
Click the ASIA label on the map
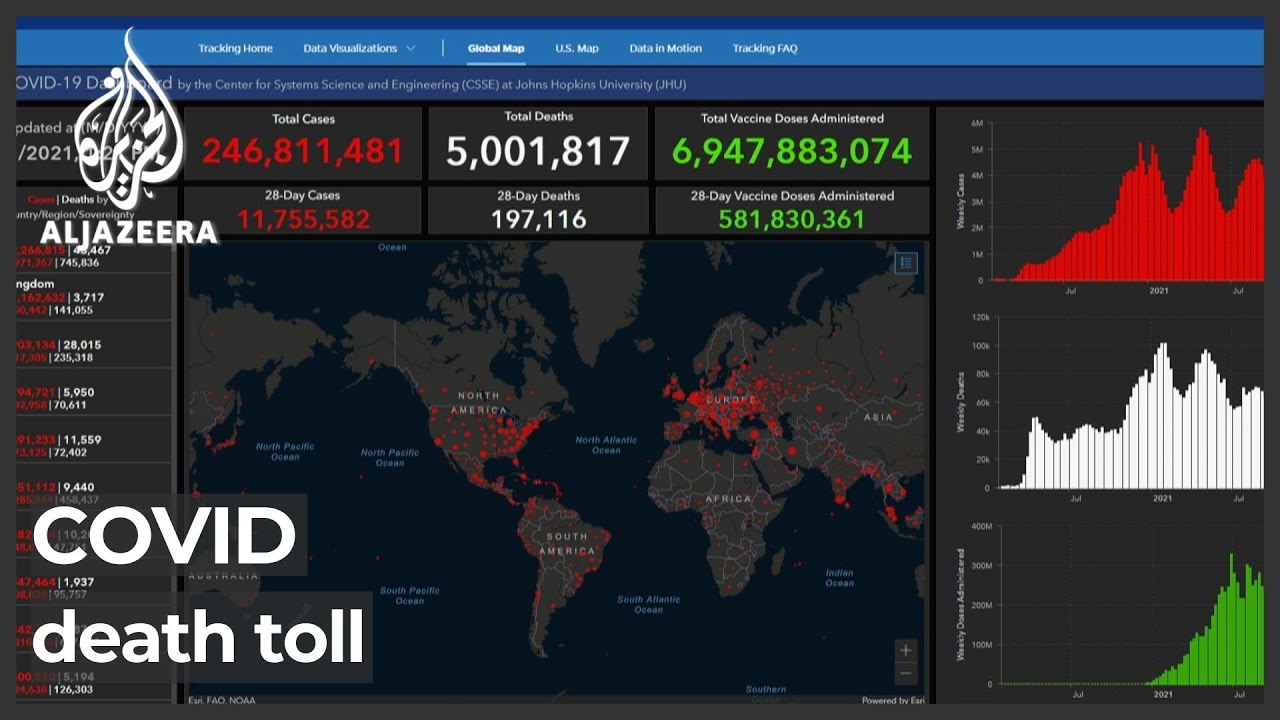[x=879, y=416]
